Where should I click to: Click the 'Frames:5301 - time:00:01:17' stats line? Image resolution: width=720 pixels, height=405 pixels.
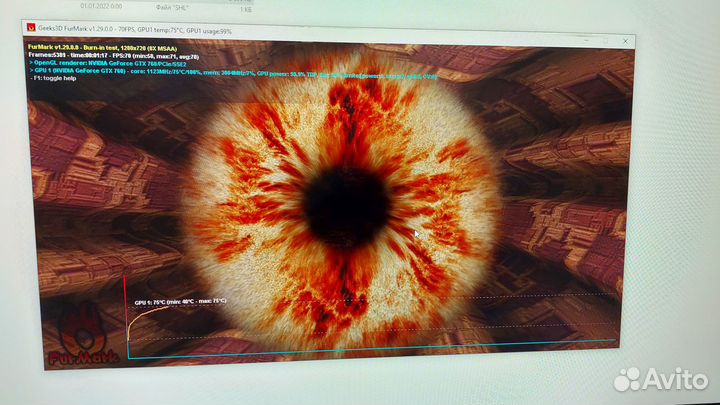[x=113, y=56]
